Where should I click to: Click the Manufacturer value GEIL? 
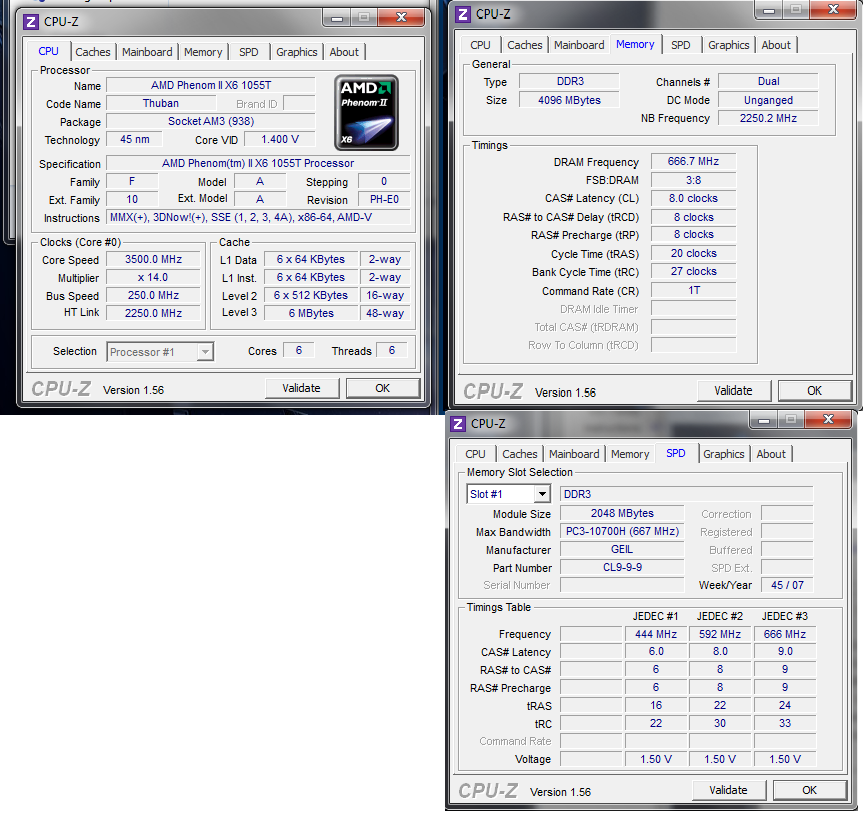point(622,549)
